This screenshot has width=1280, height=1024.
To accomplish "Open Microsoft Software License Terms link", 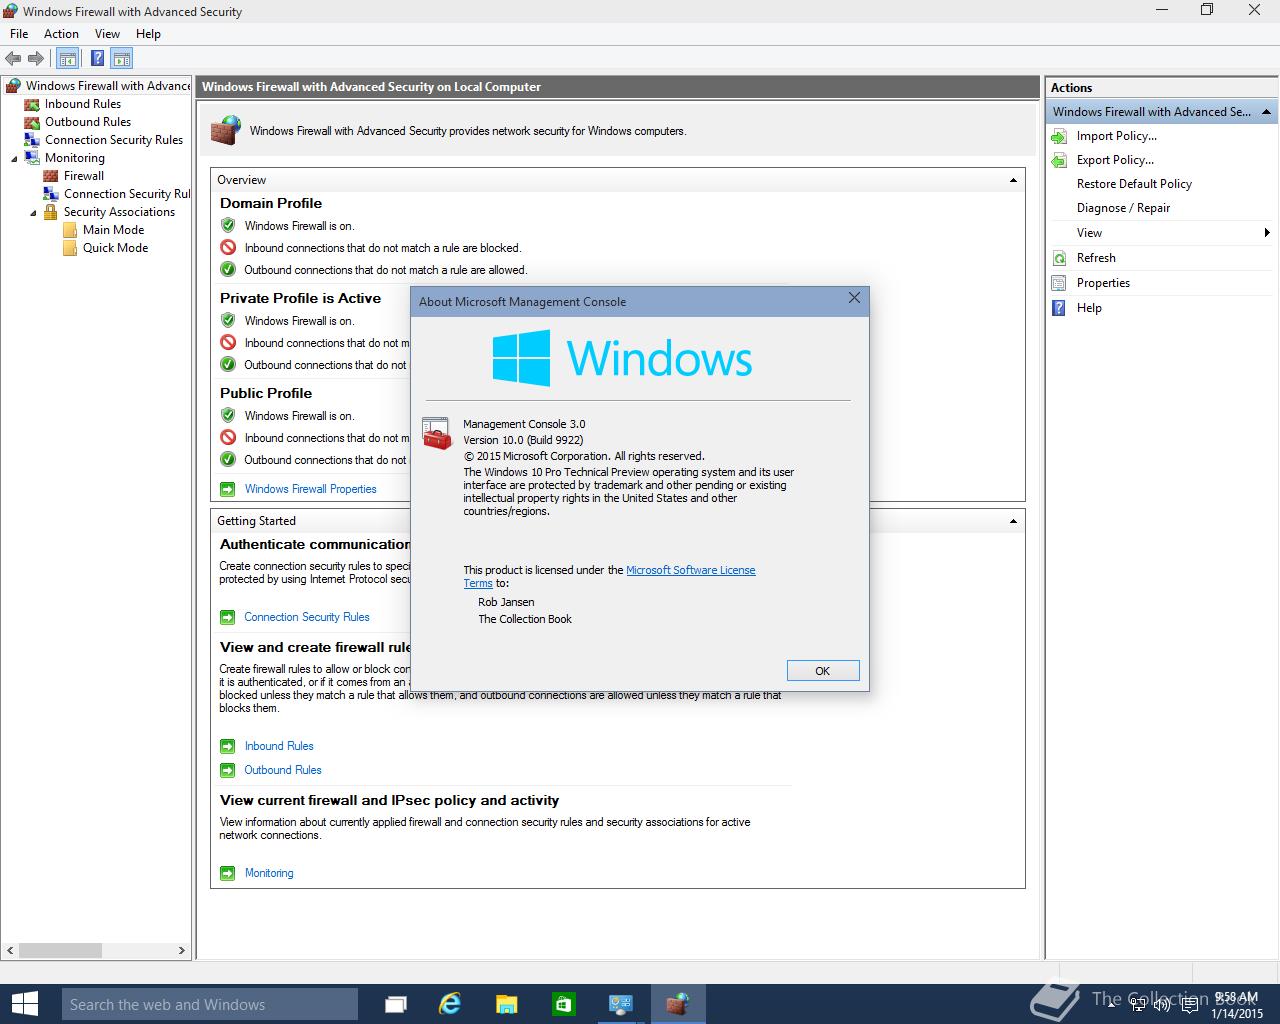I will tap(690, 570).
